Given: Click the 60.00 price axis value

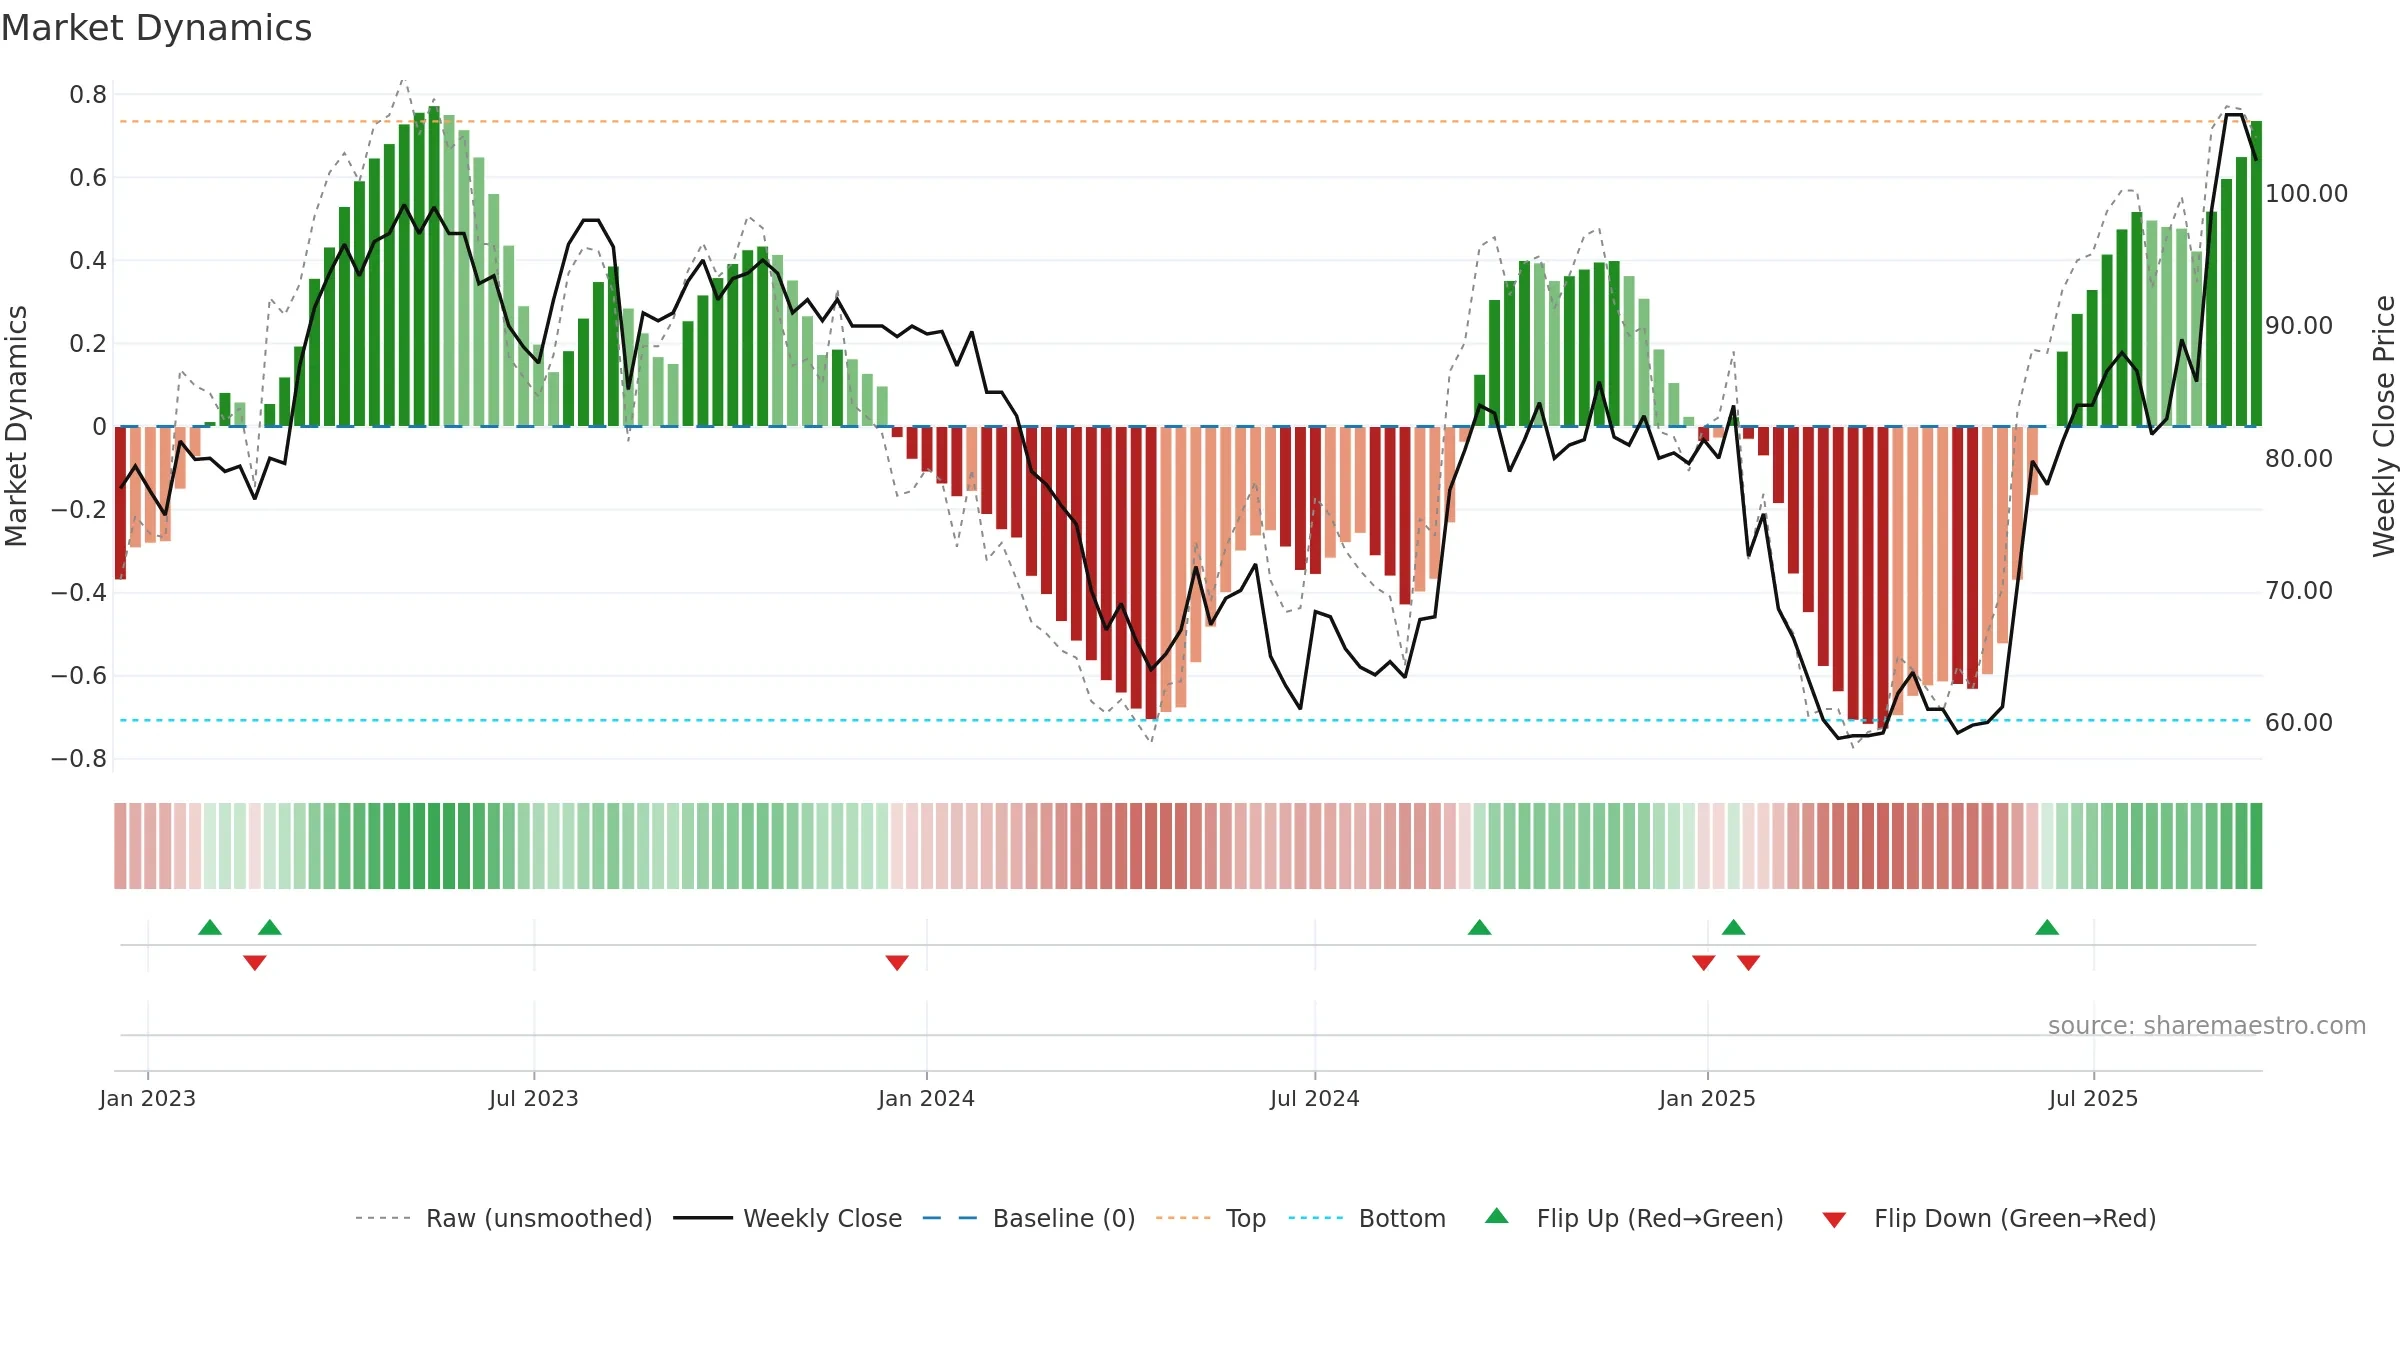Looking at the screenshot, I should click(x=2299, y=722).
